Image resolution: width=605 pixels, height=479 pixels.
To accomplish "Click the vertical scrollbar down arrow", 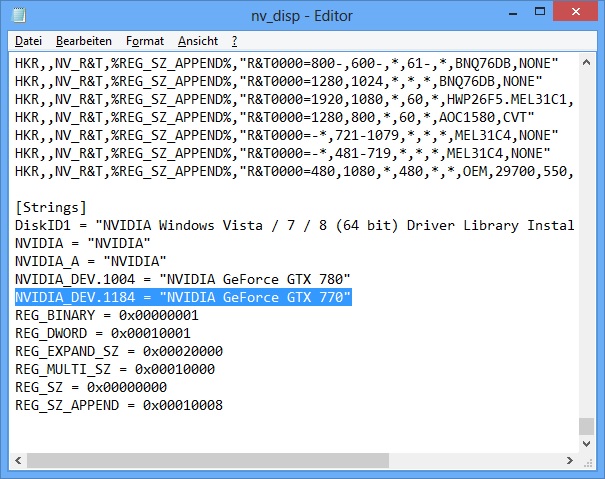I will [x=586, y=444].
